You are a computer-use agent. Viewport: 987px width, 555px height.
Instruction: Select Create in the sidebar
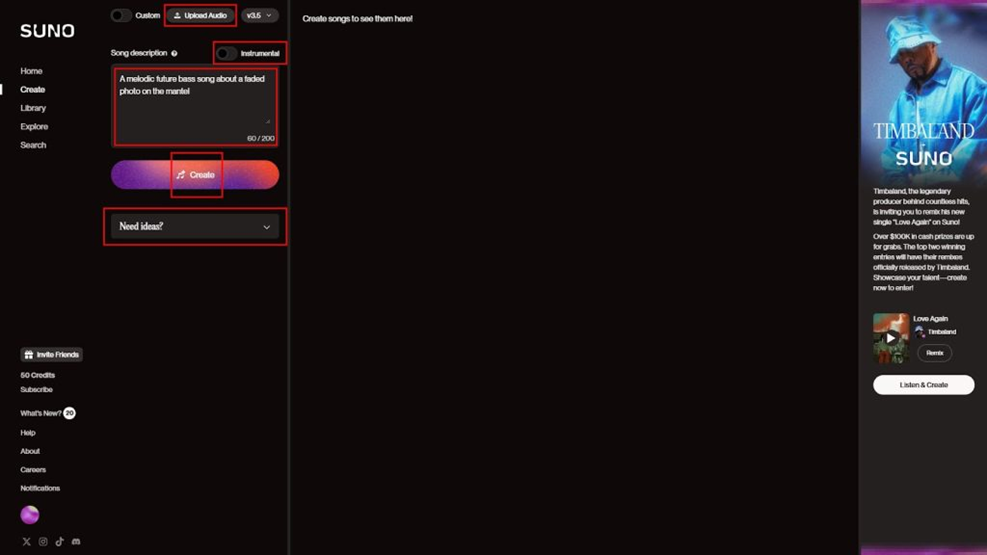coord(33,89)
